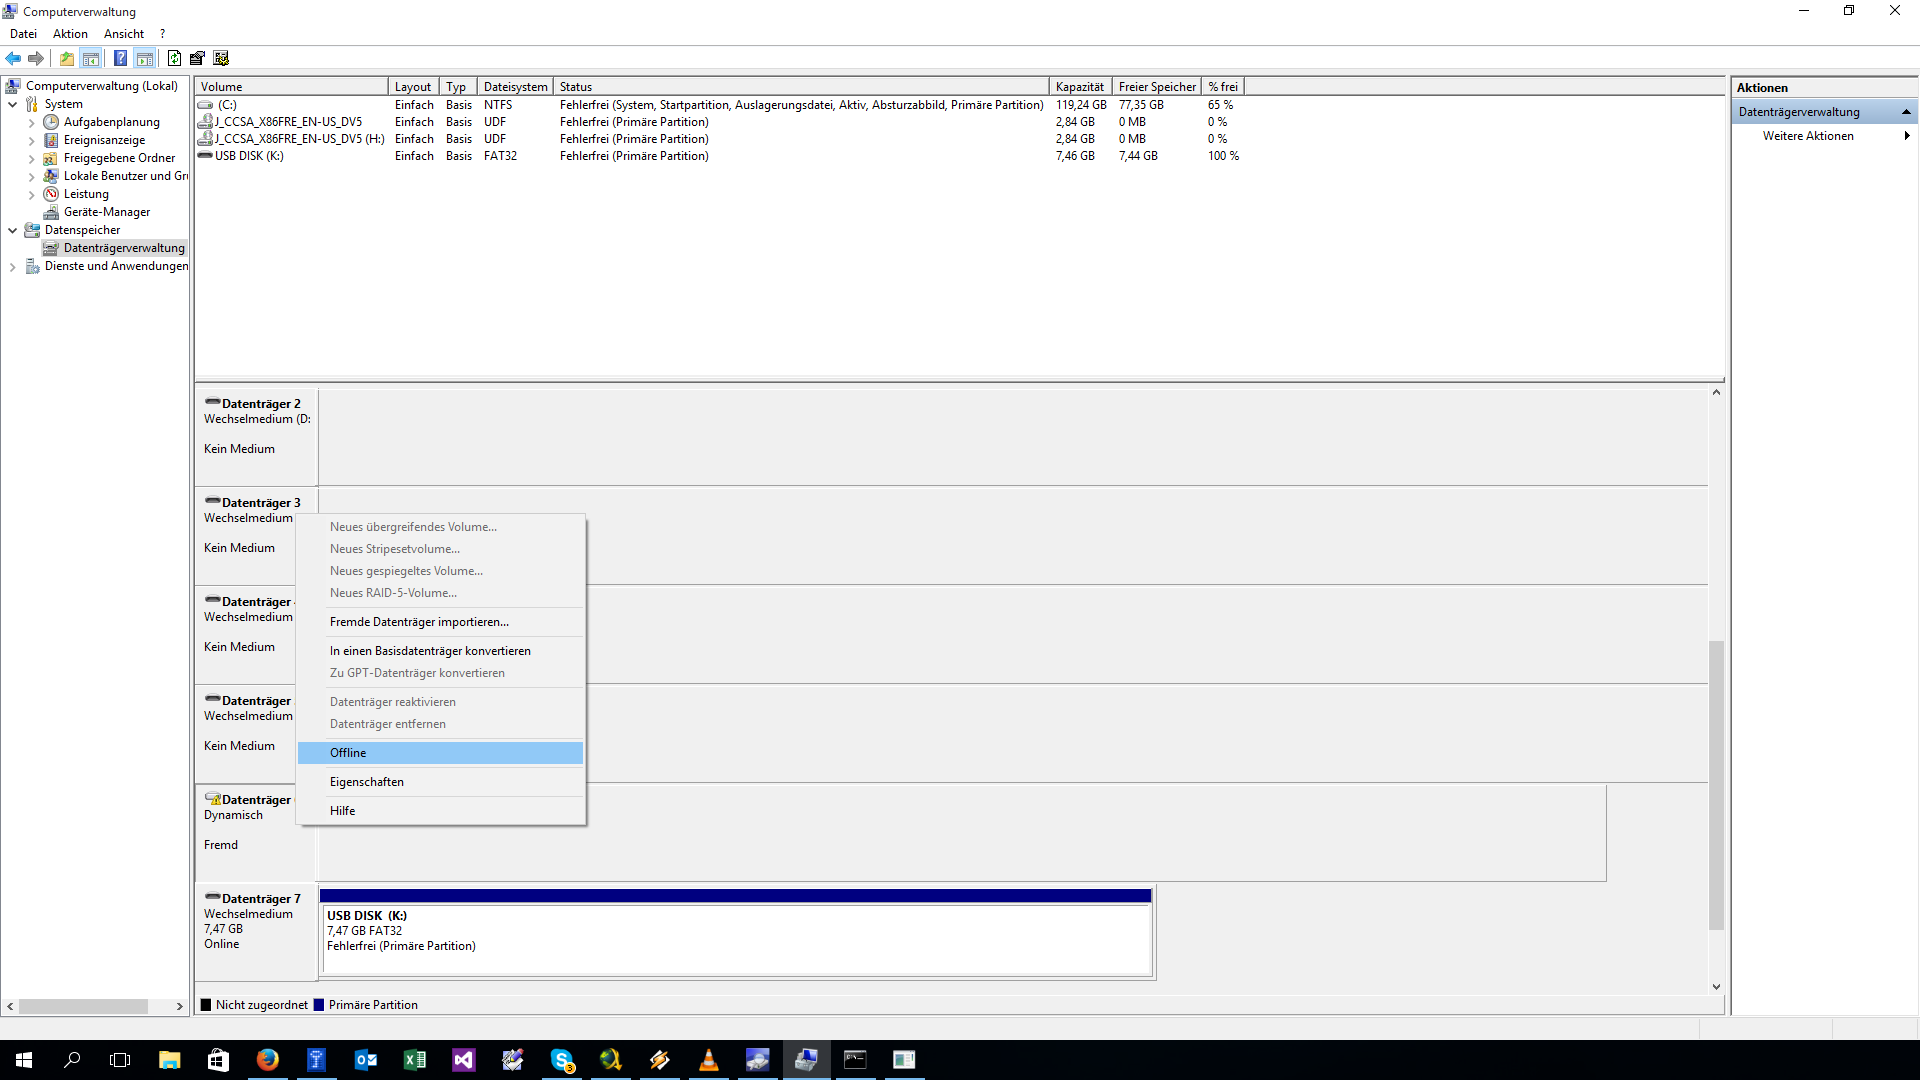Expand Dienste und Anwendungen node
Viewport: 1920px width, 1080px height.
(12, 266)
